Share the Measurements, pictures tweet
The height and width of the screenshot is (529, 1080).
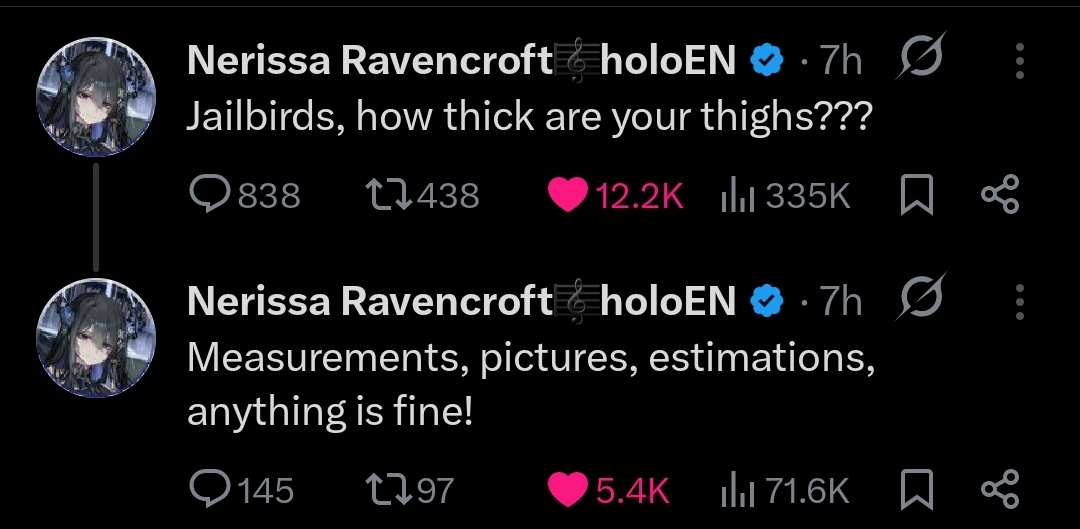999,489
